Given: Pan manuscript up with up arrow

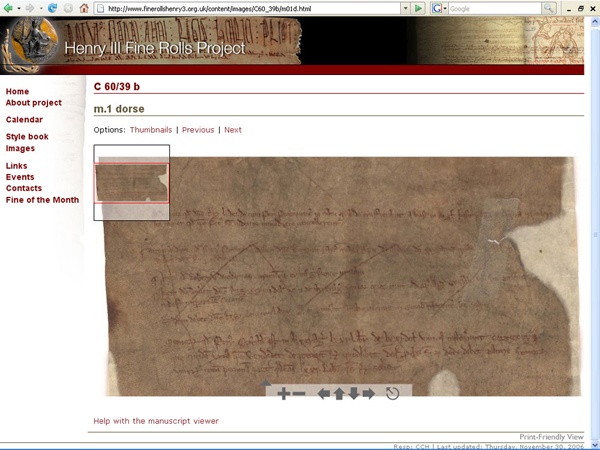Looking at the screenshot, I should click(339, 394).
